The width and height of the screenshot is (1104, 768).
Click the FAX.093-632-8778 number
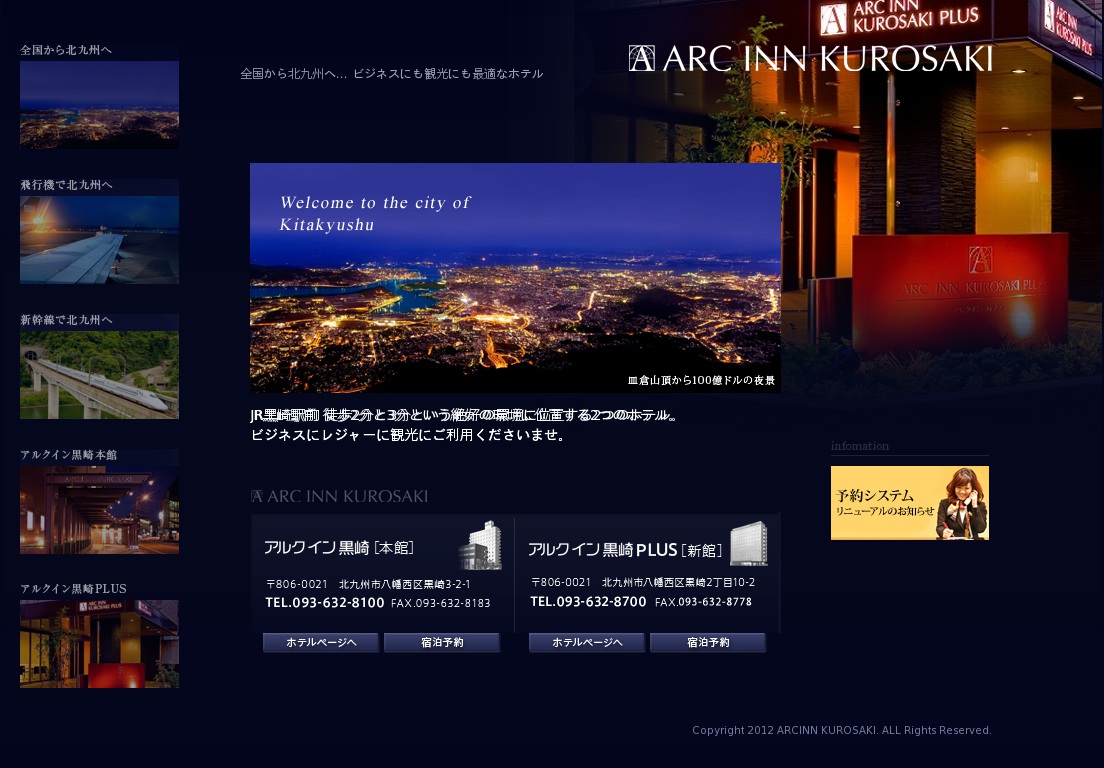(x=703, y=602)
